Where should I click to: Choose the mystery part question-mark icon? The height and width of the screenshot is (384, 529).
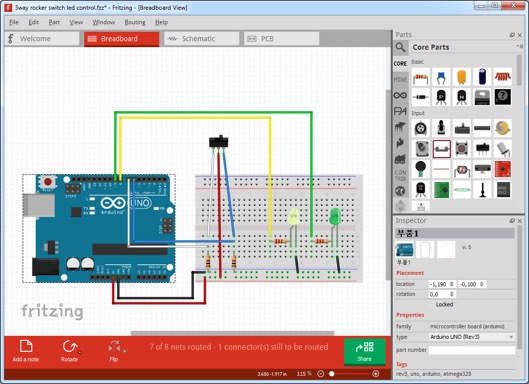coord(503,97)
